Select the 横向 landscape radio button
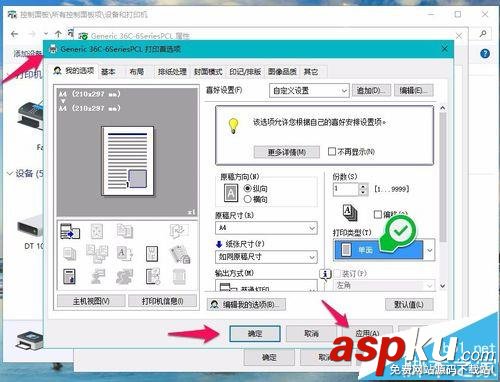Viewport: 500px width, 382px height. [x=248, y=199]
